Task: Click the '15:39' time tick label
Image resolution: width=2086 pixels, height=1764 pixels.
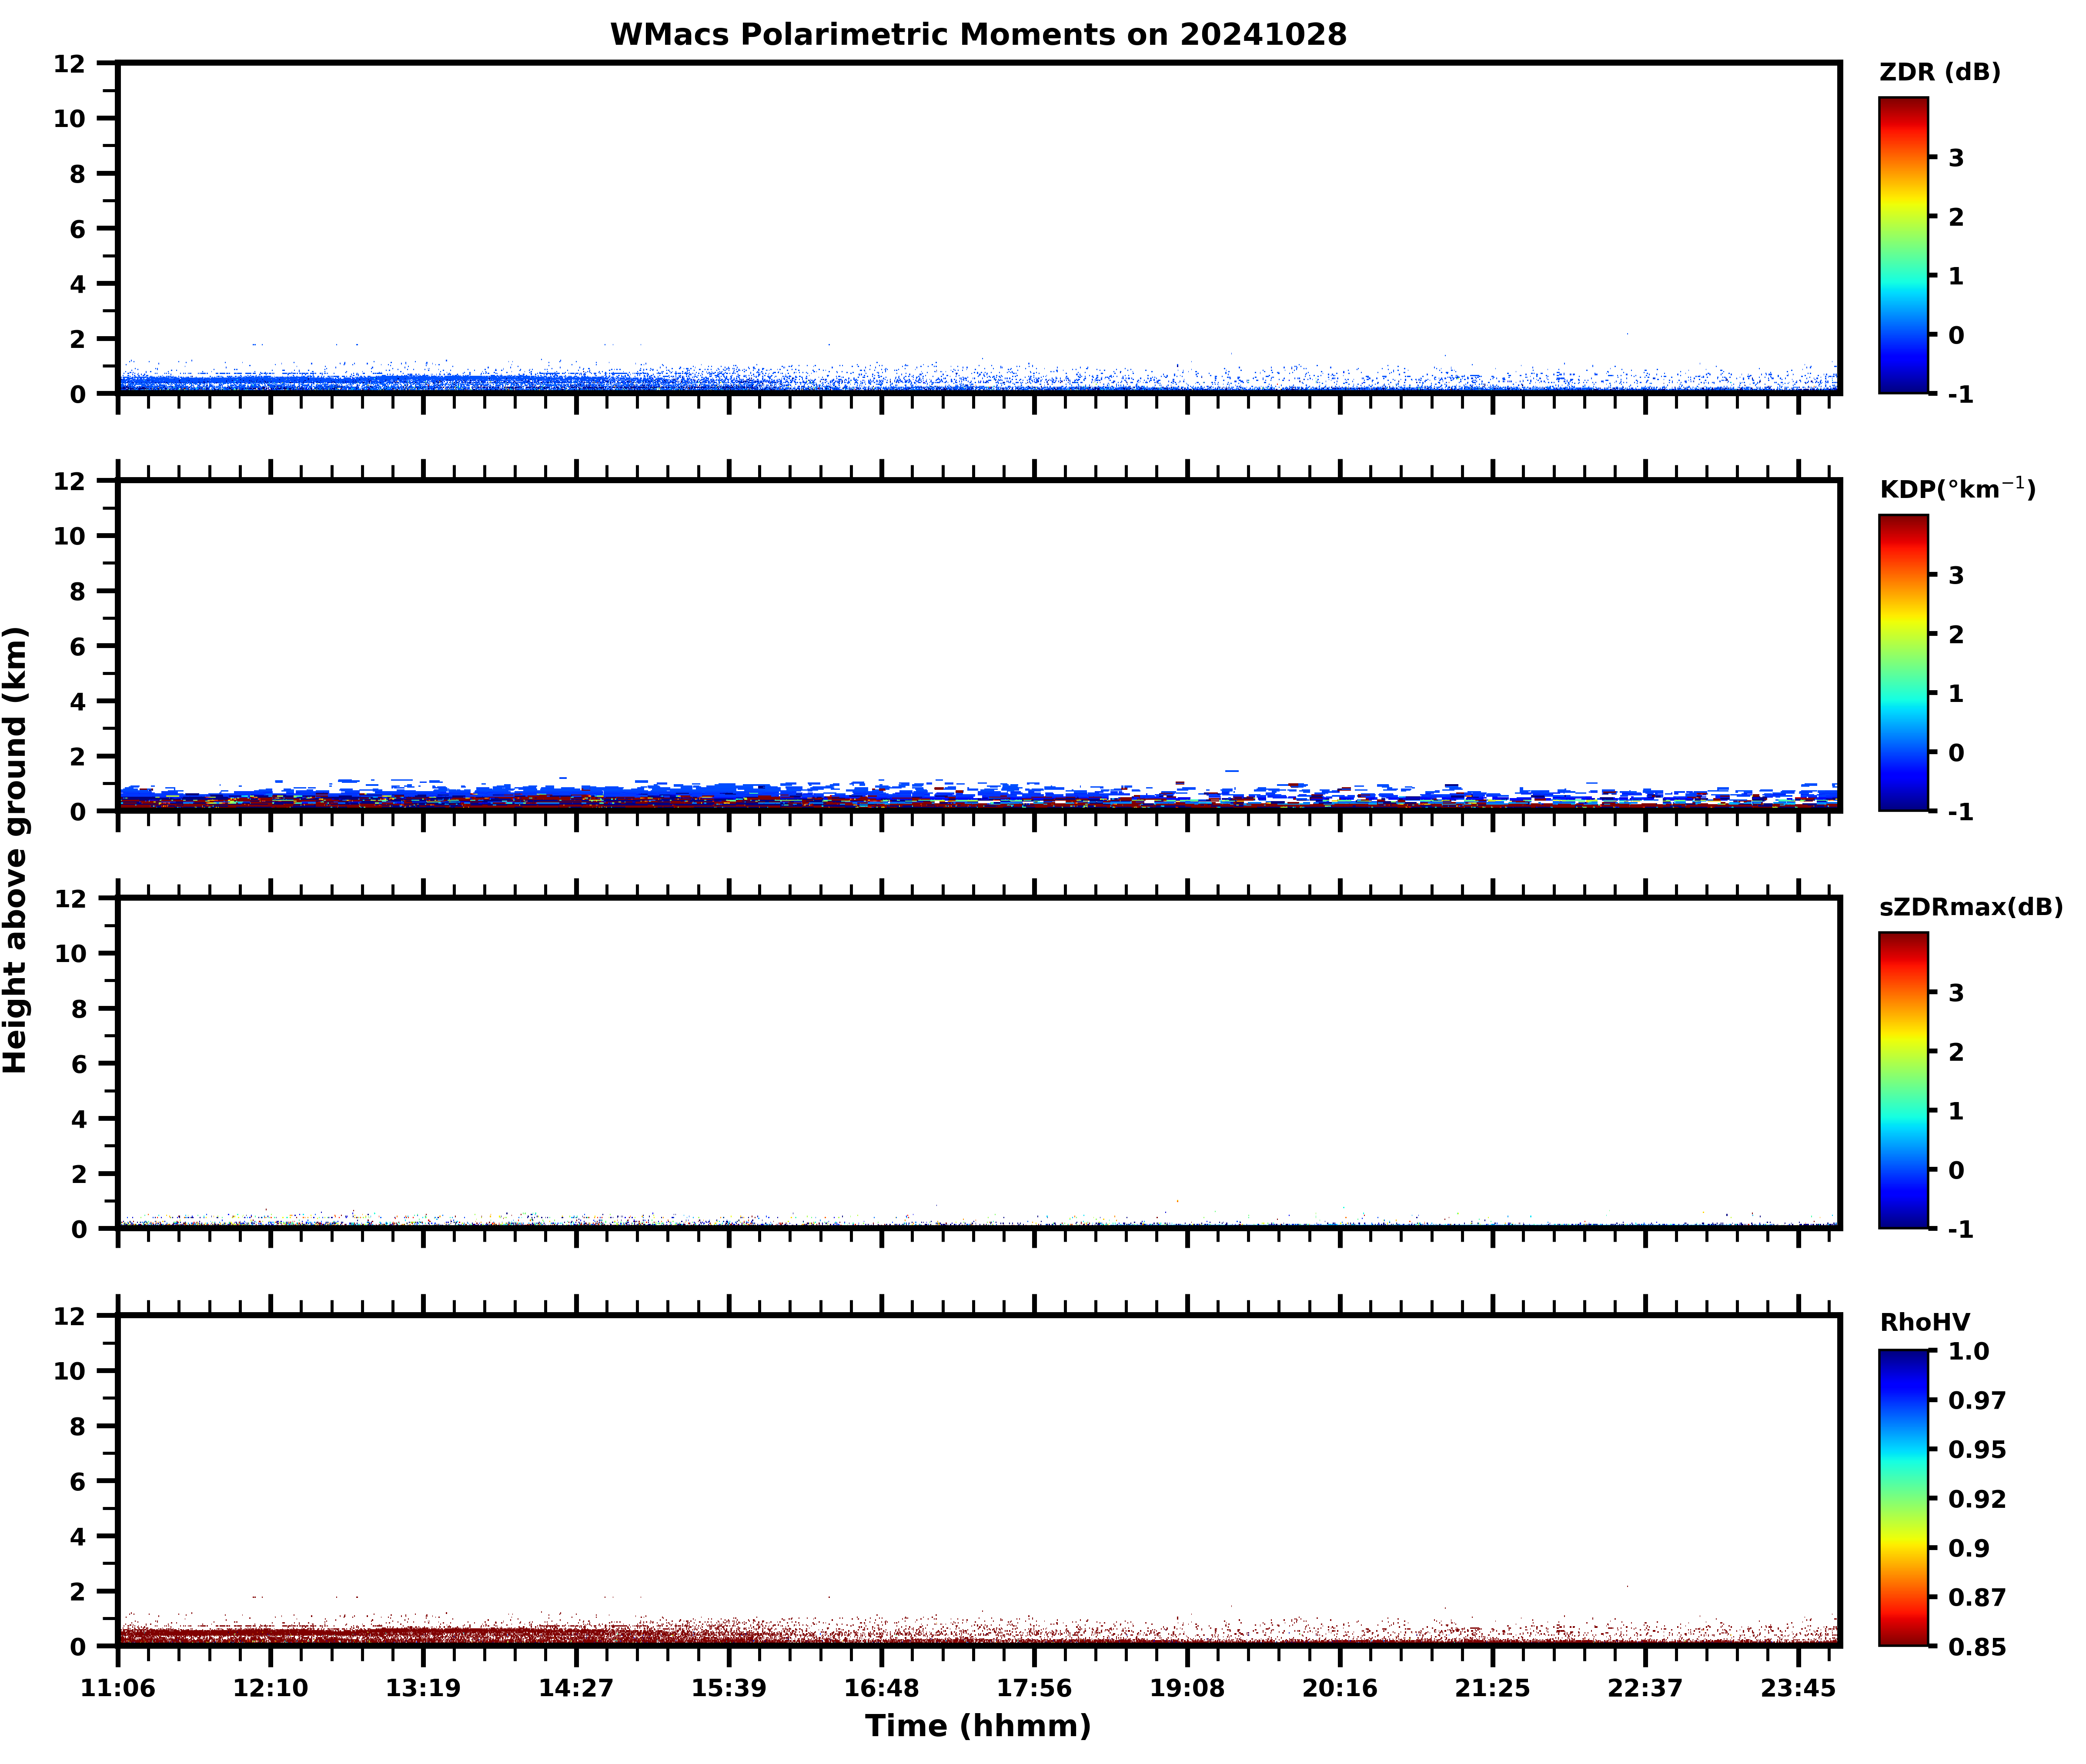Action: point(729,1688)
